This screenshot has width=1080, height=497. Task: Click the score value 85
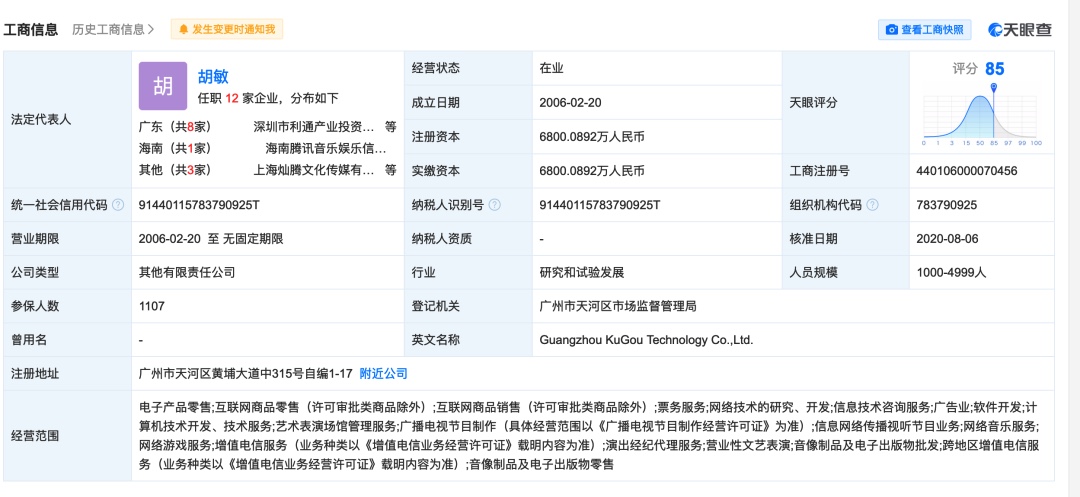(995, 69)
